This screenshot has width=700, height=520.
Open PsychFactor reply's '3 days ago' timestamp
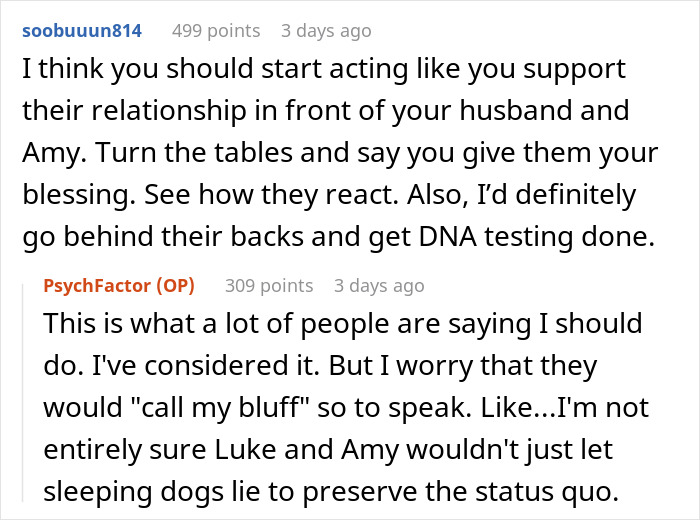[x=379, y=286]
